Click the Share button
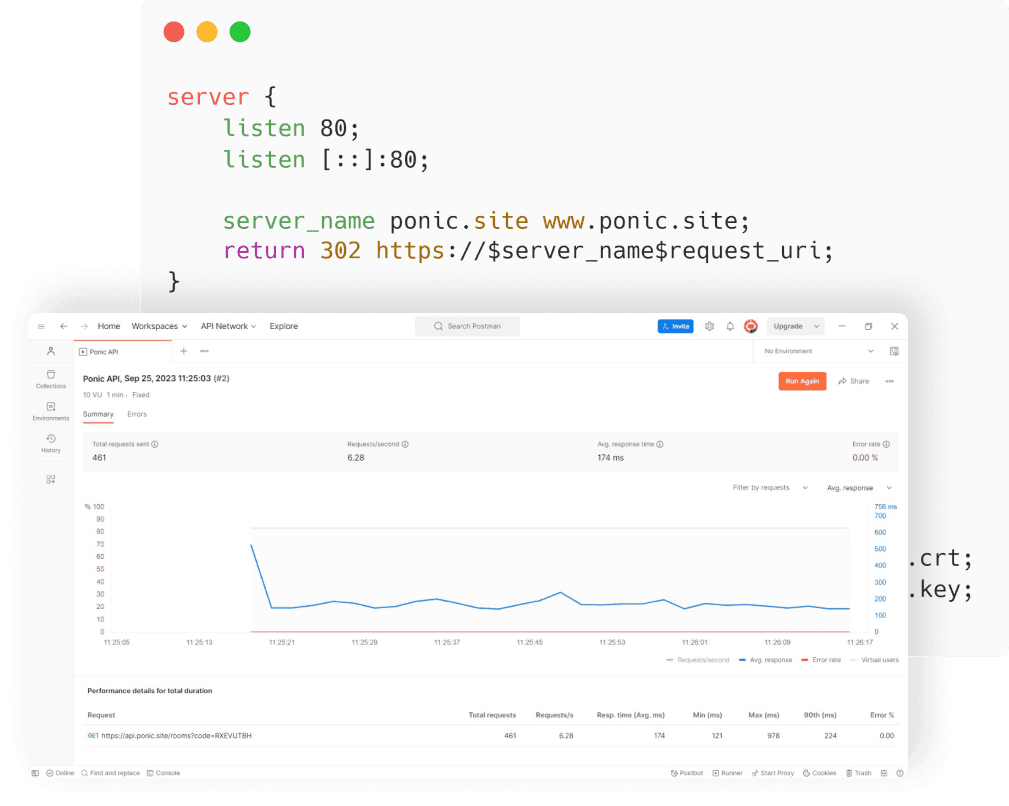This screenshot has height=806, width=1009. (853, 381)
